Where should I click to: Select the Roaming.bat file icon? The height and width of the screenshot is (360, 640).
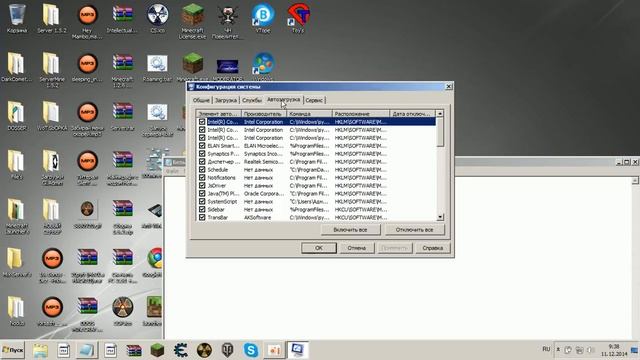coord(158,67)
